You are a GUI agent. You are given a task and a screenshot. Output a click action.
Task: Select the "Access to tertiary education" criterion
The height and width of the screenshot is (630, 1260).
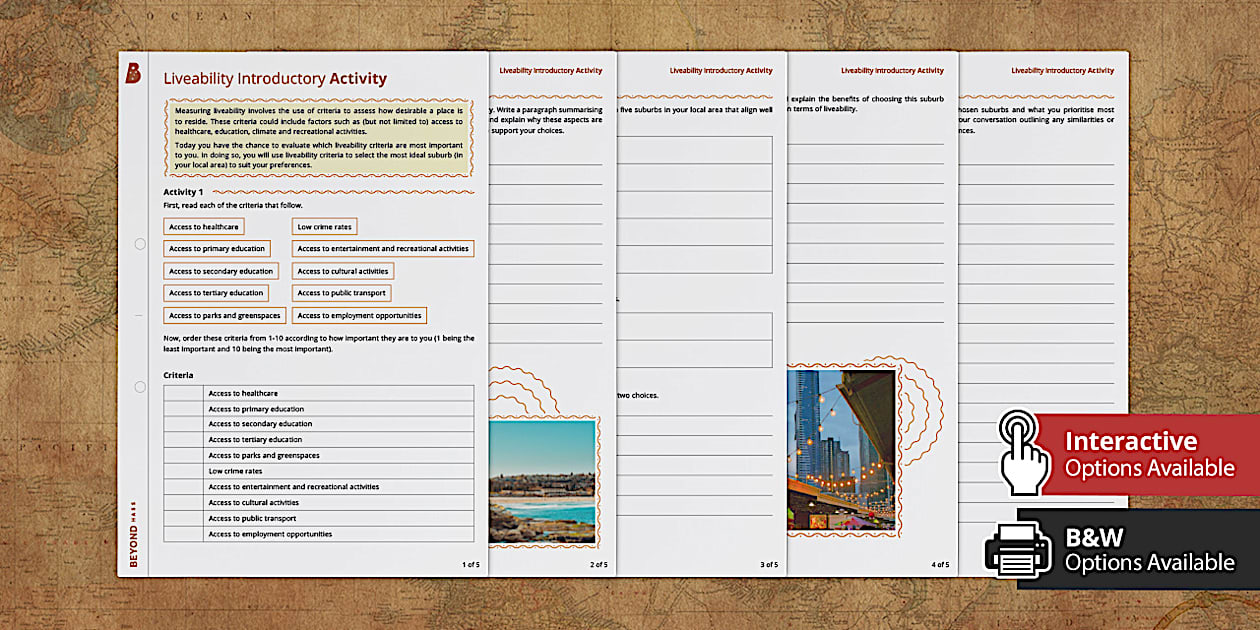[x=215, y=292]
